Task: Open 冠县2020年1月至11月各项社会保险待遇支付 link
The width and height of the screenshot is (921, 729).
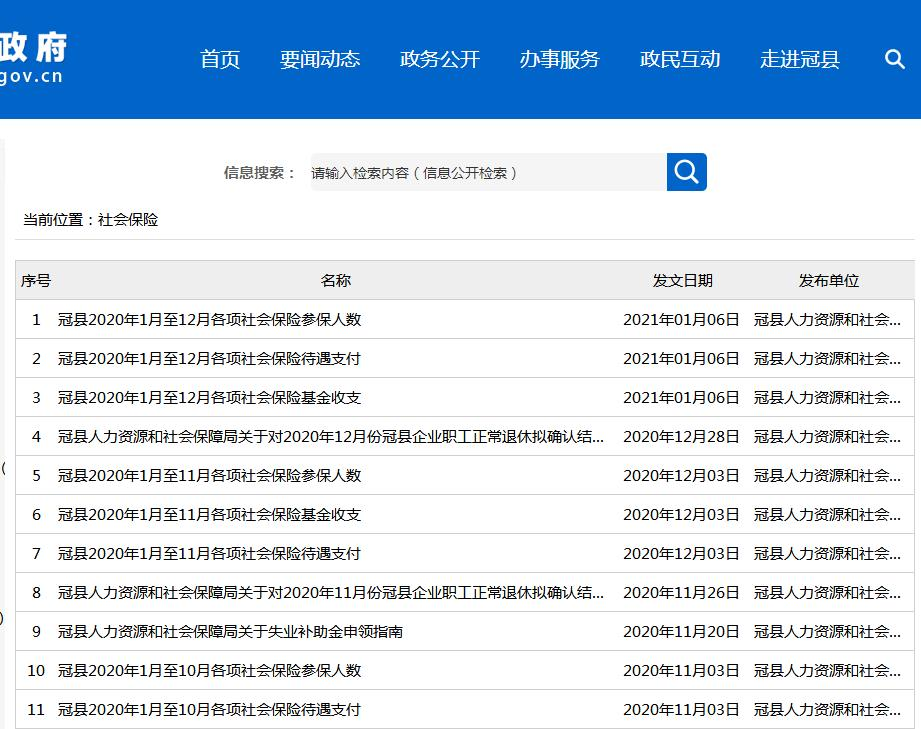Action: pyautogui.click(x=209, y=553)
